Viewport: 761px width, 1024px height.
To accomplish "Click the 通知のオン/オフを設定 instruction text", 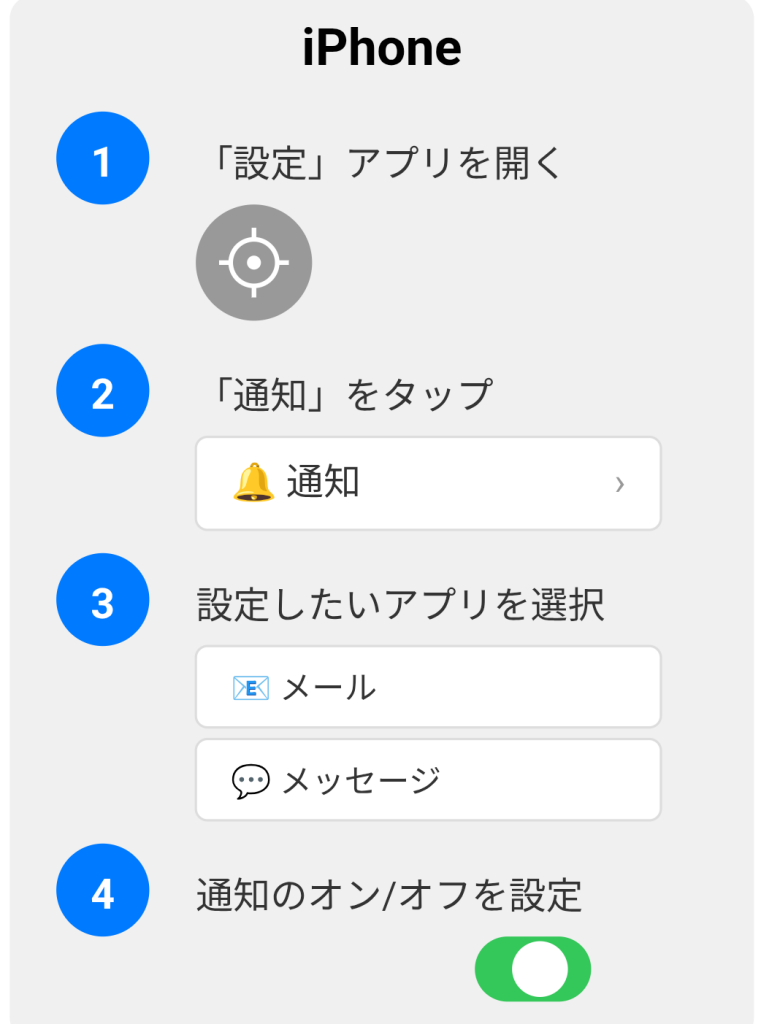I will click(x=389, y=894).
